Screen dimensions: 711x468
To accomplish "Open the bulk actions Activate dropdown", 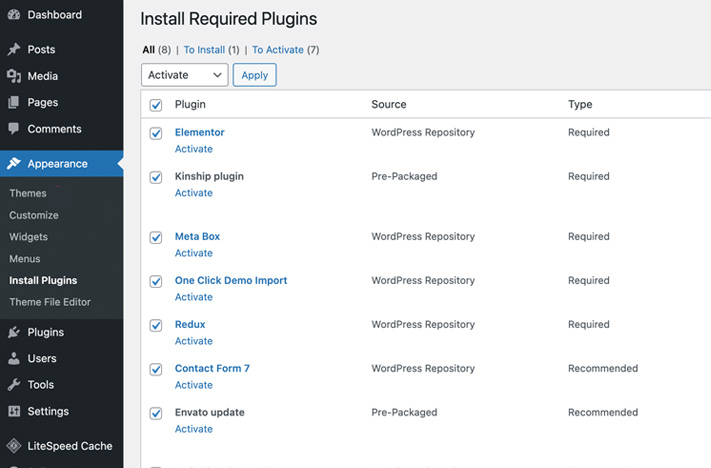I will [185, 75].
